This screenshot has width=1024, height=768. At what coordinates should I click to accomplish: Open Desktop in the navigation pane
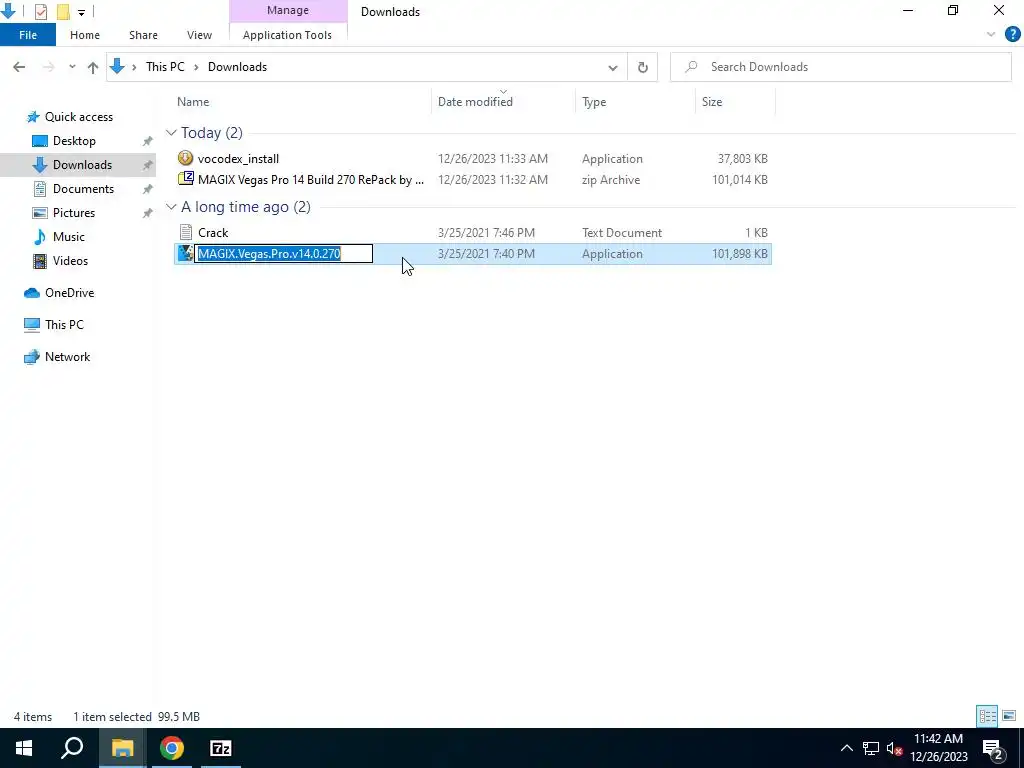click(74, 141)
